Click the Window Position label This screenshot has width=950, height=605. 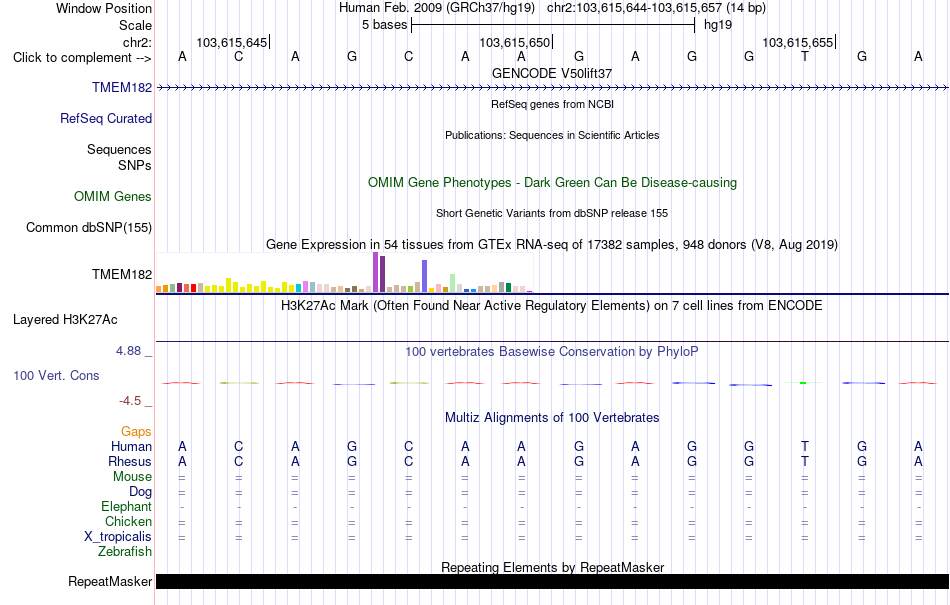pos(104,8)
